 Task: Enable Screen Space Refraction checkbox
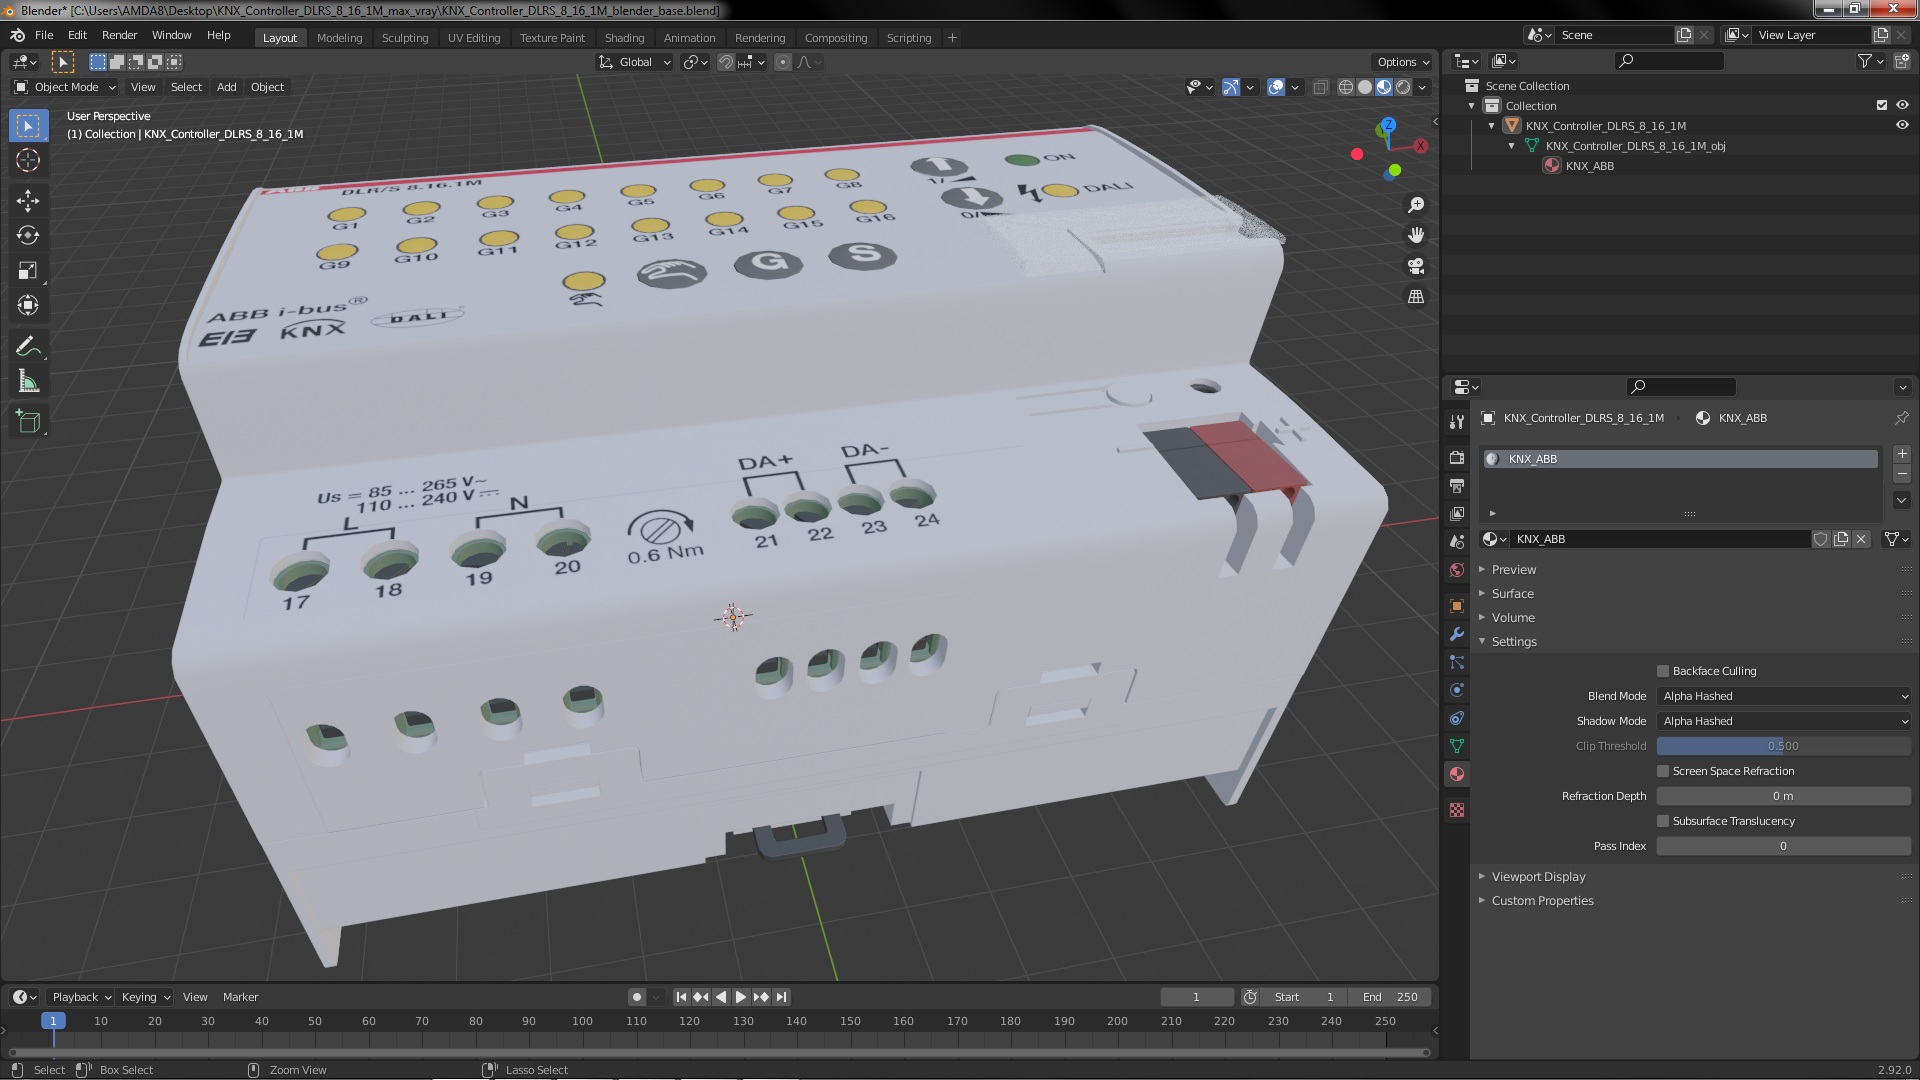pos(1663,771)
